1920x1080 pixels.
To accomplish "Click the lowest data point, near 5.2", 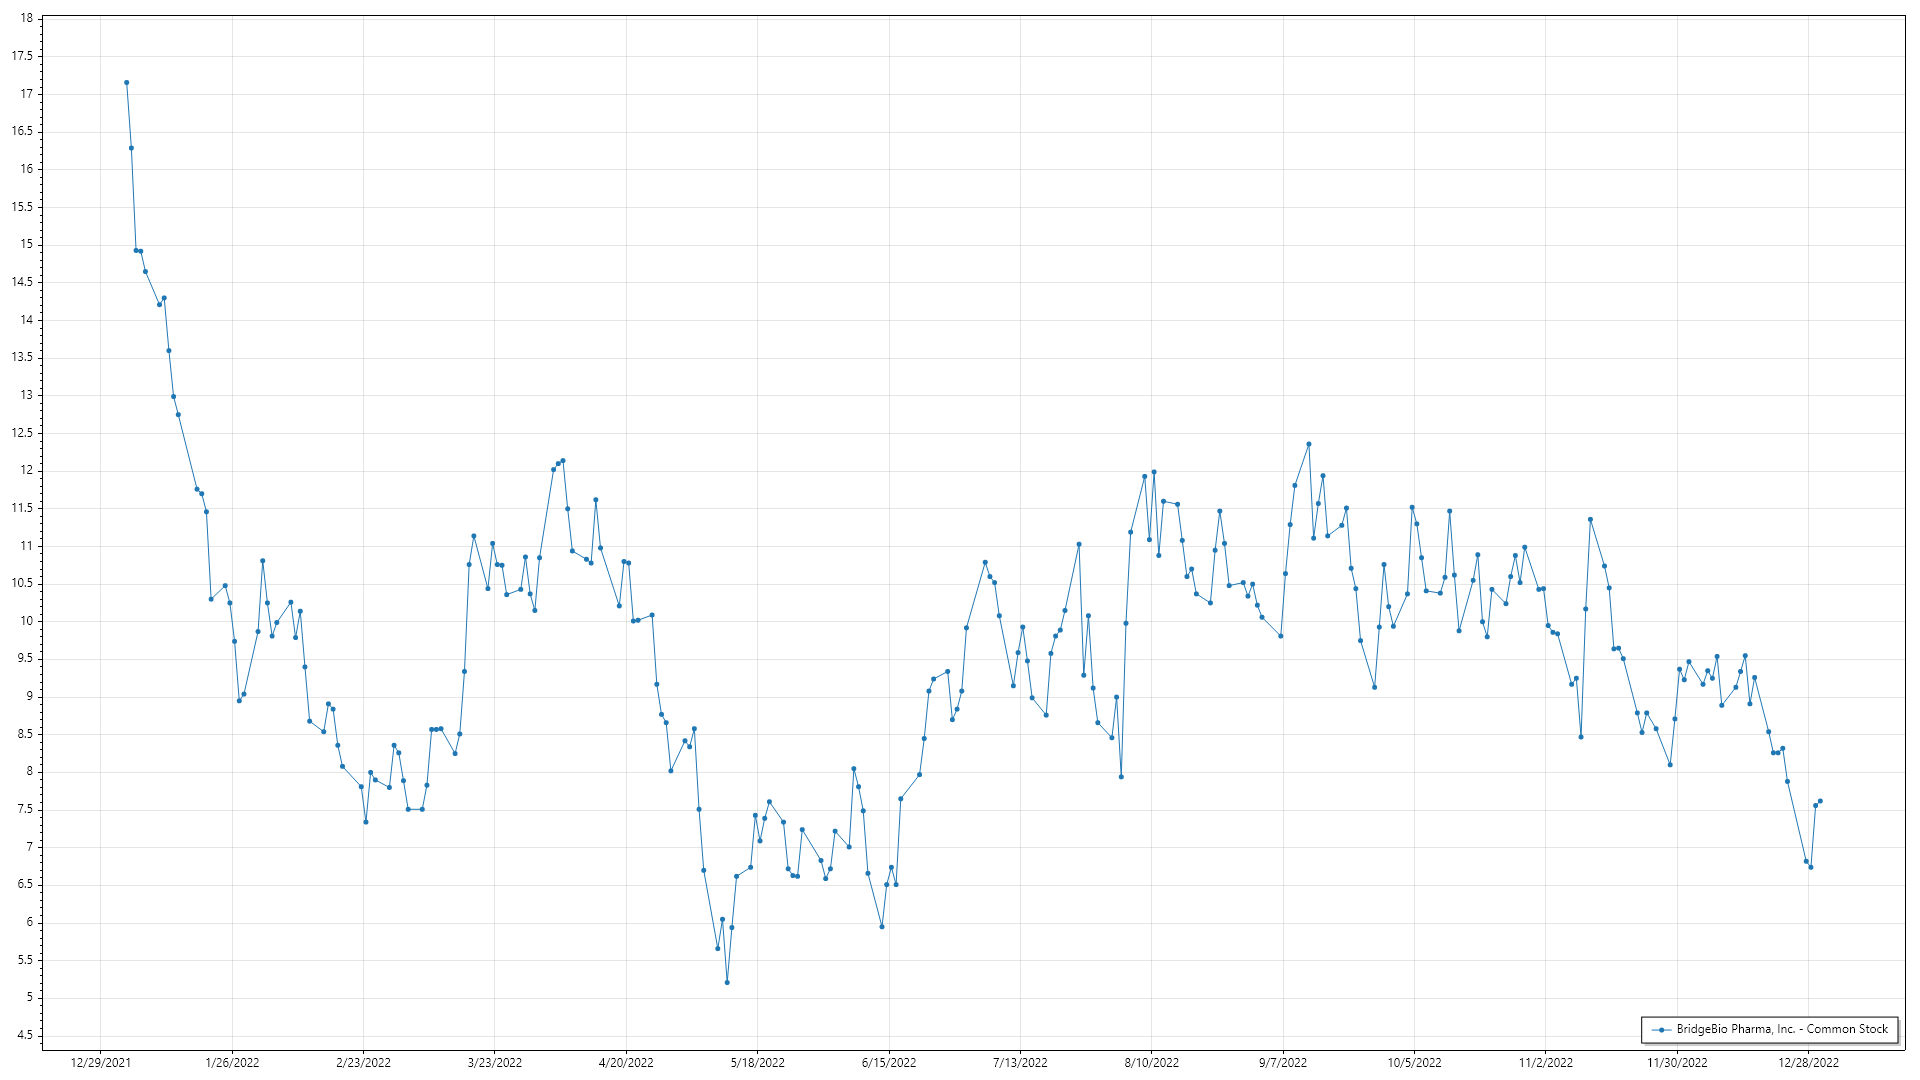I will [x=727, y=983].
